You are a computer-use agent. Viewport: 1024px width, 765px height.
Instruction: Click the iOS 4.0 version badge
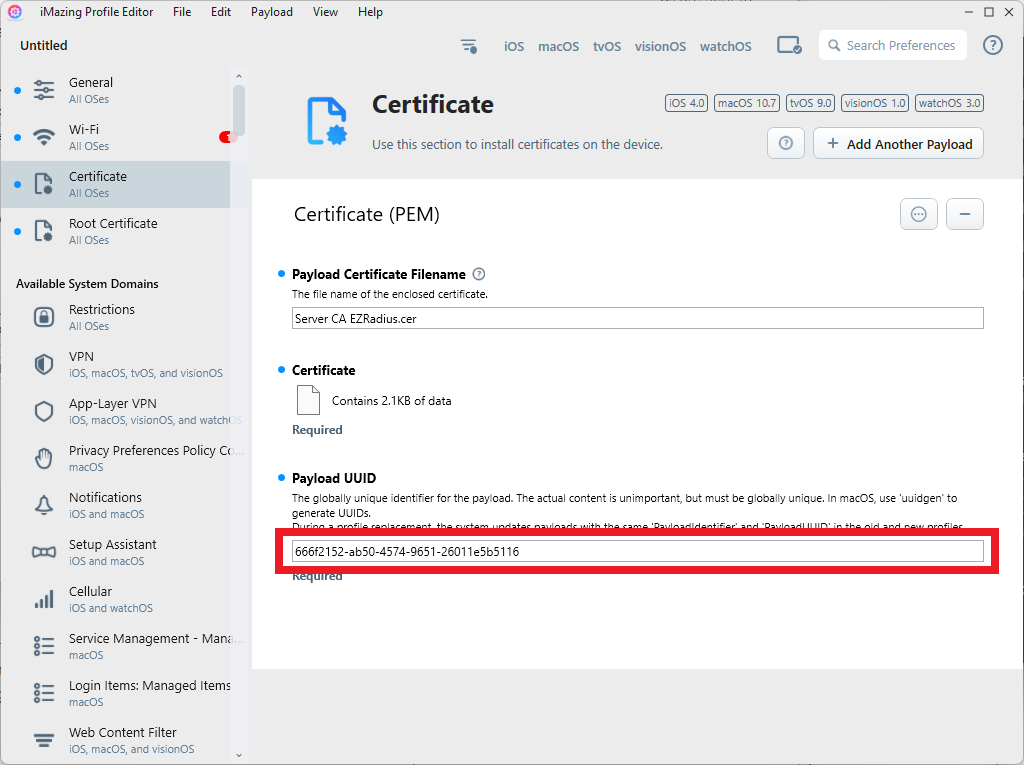(x=686, y=103)
